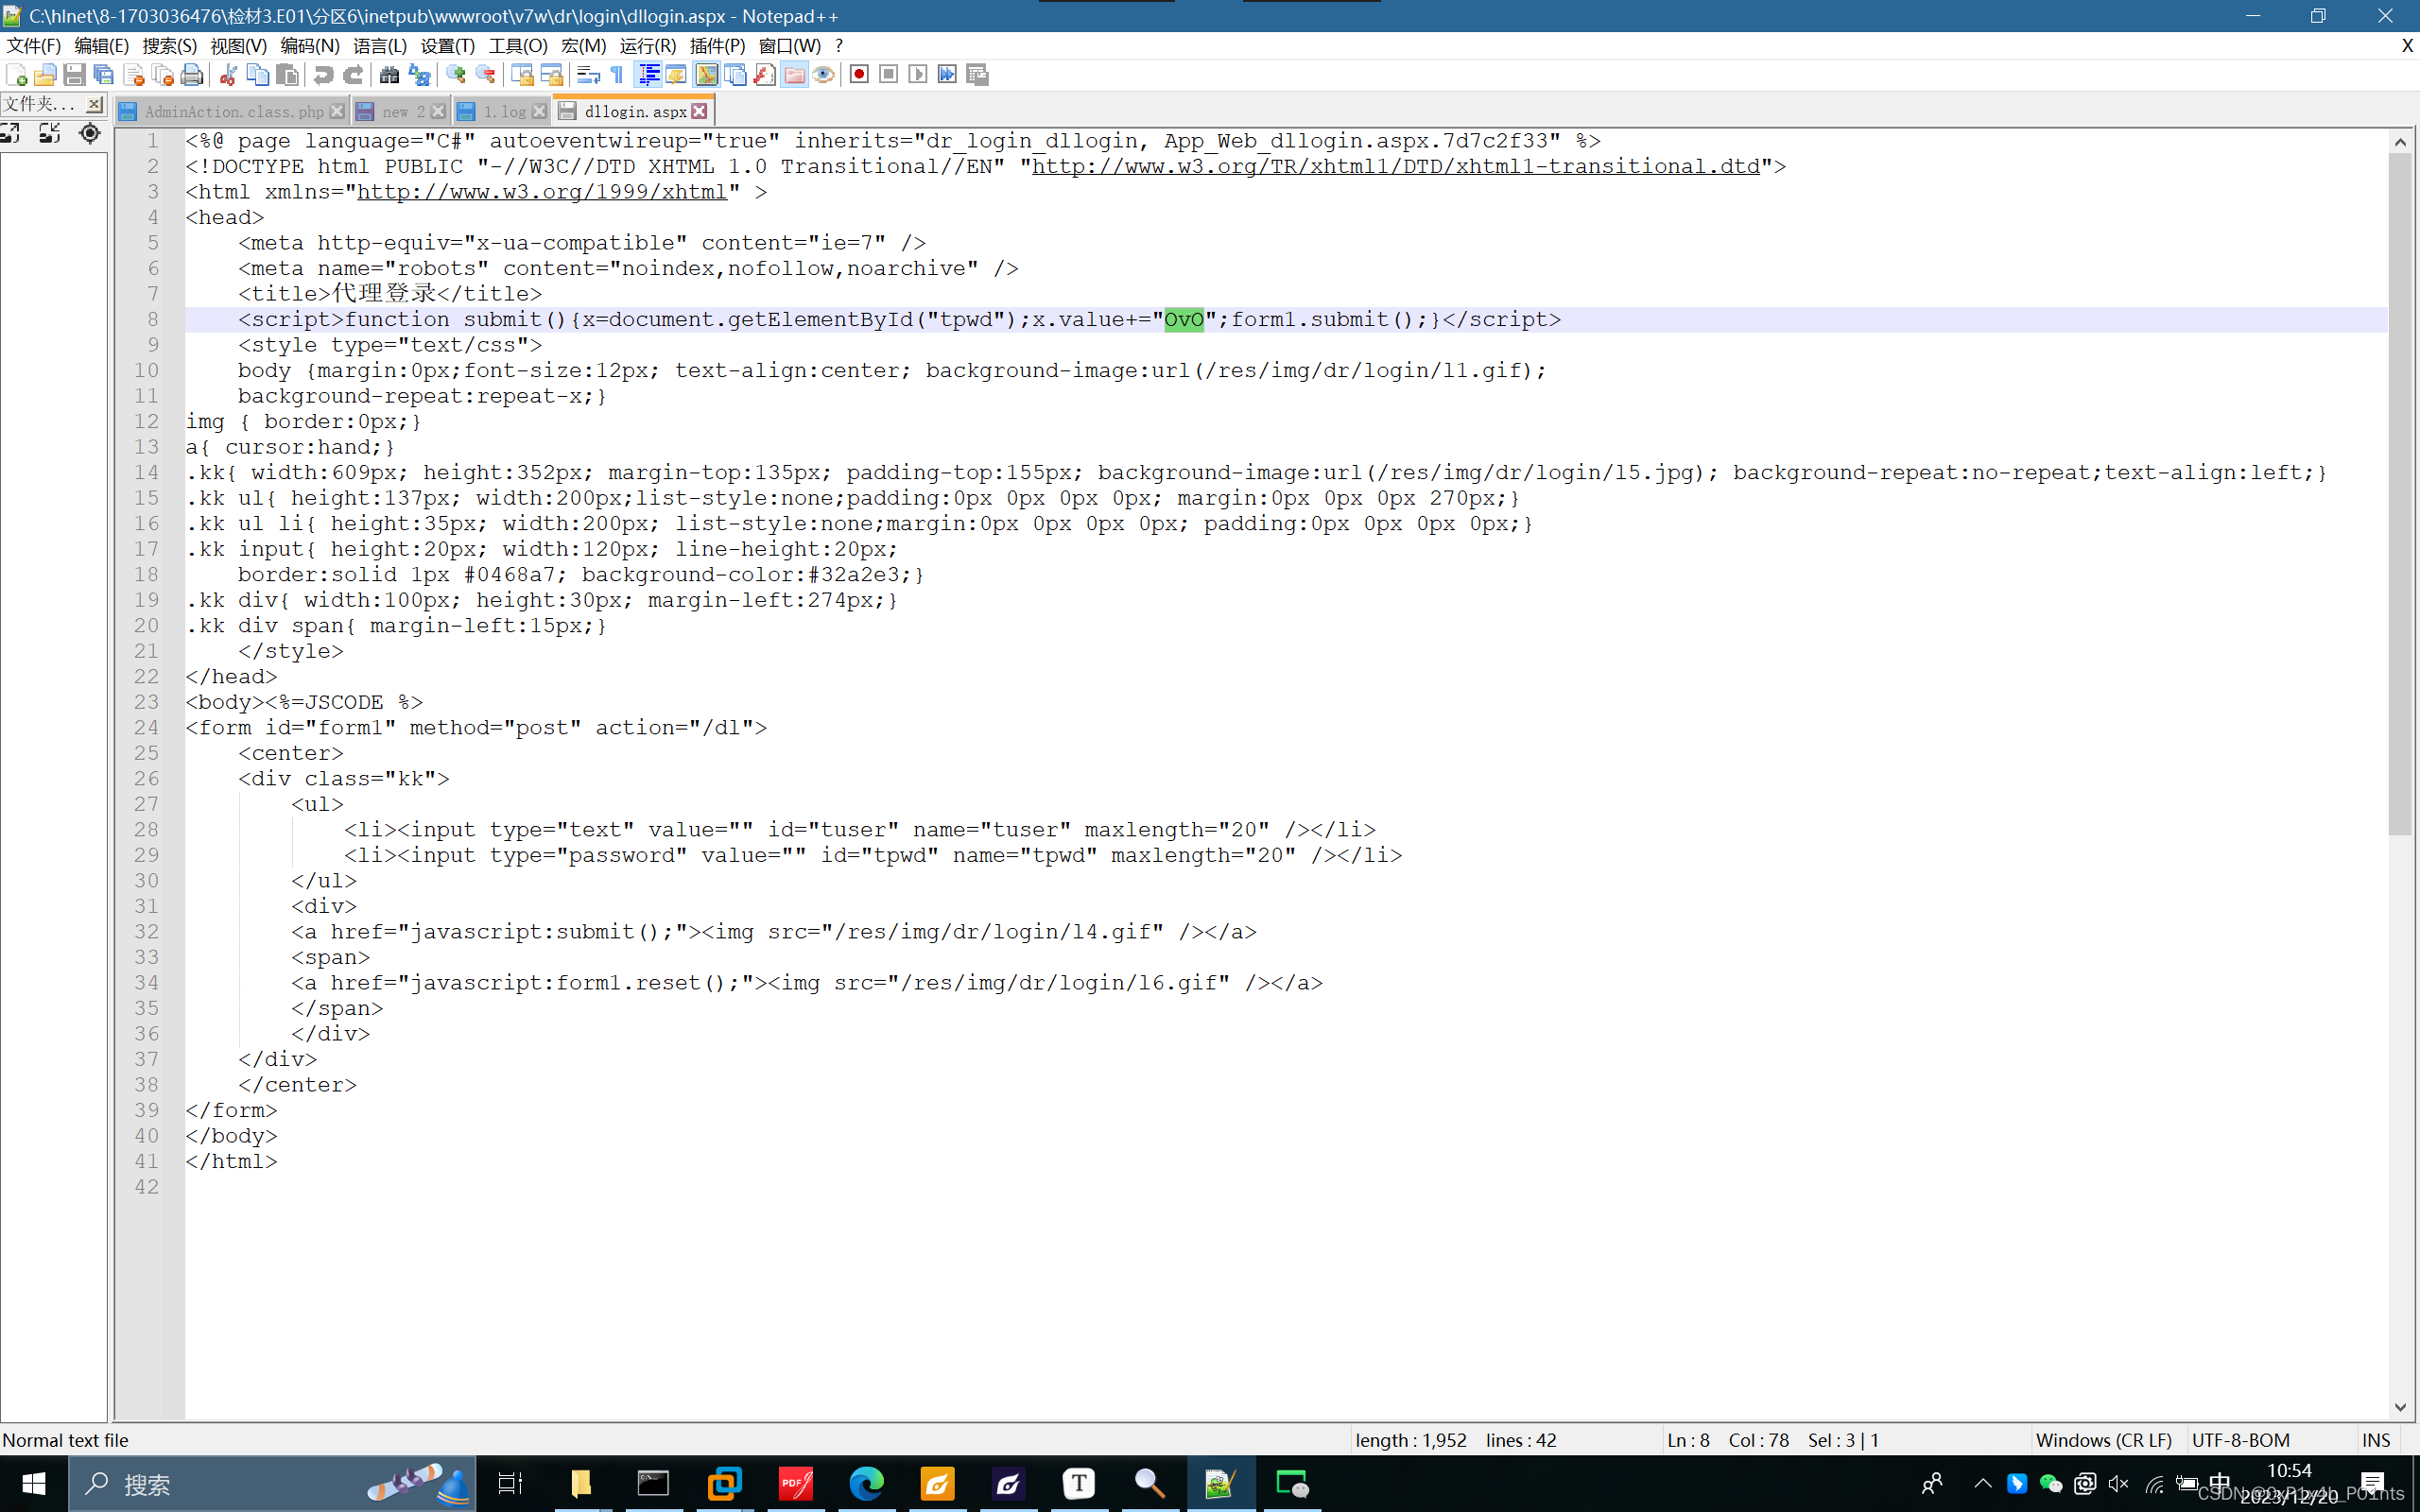Screen dimensions: 2420x1512
Task: Close the dllogin.aspx tab
Action: pyautogui.click(x=700, y=111)
